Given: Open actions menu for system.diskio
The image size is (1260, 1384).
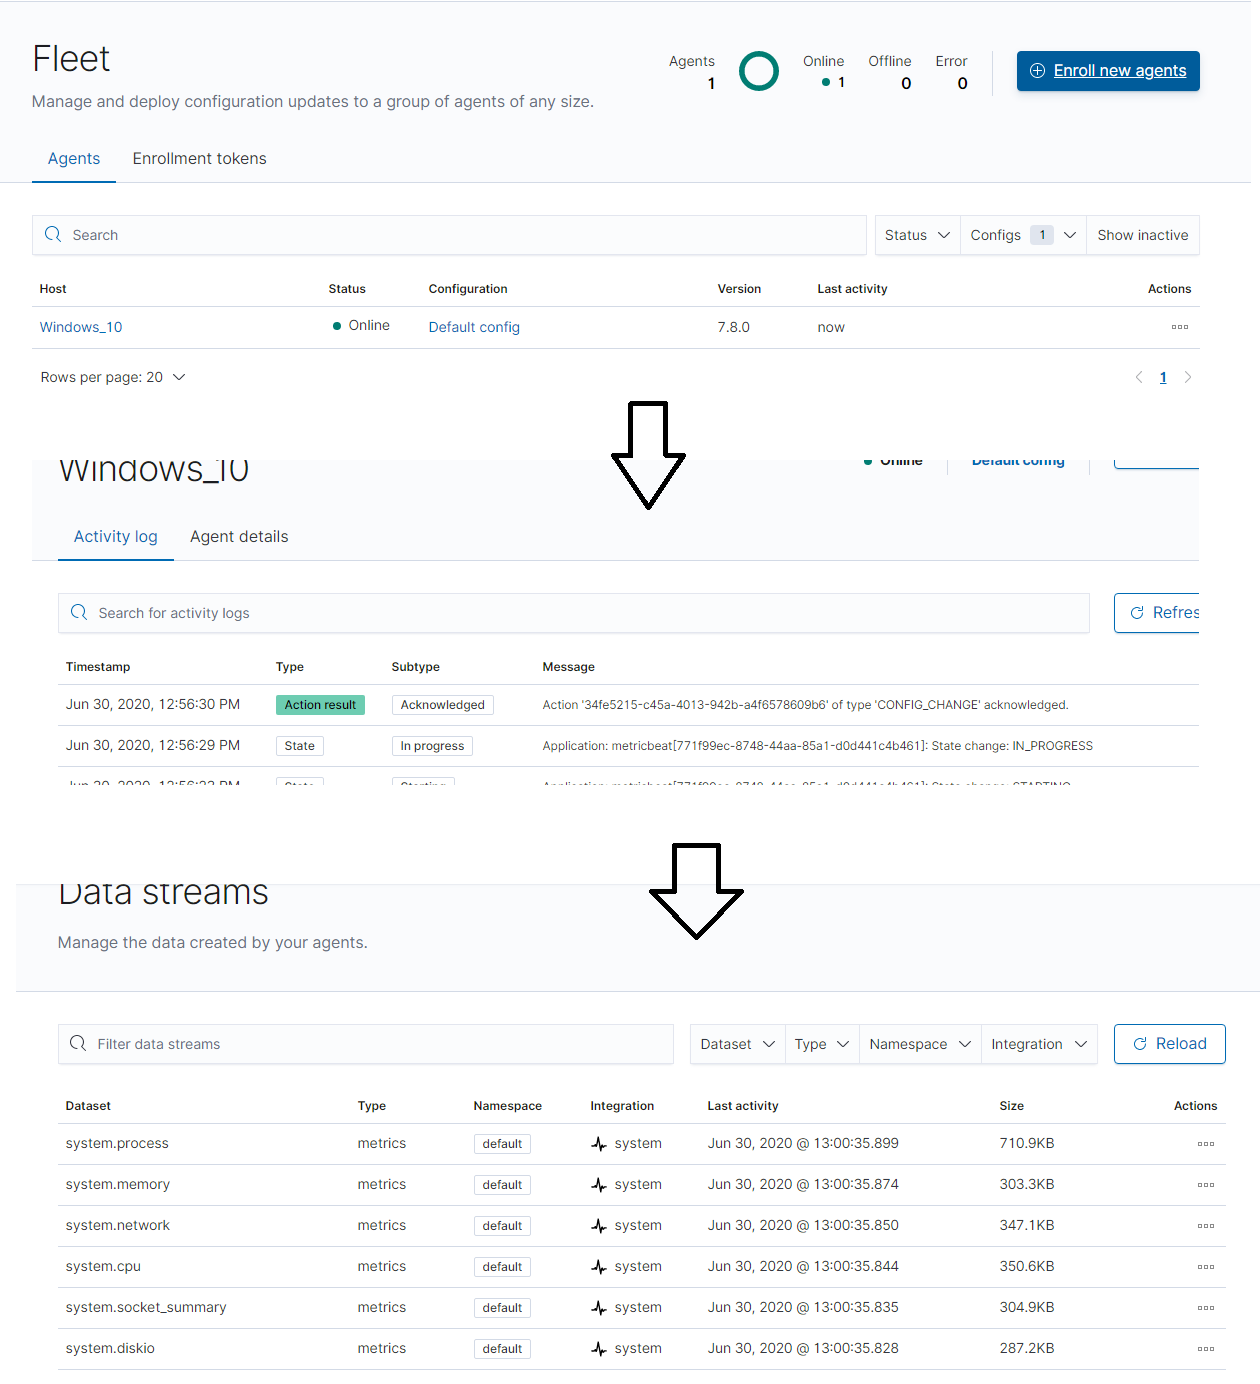Looking at the screenshot, I should pos(1206,1349).
